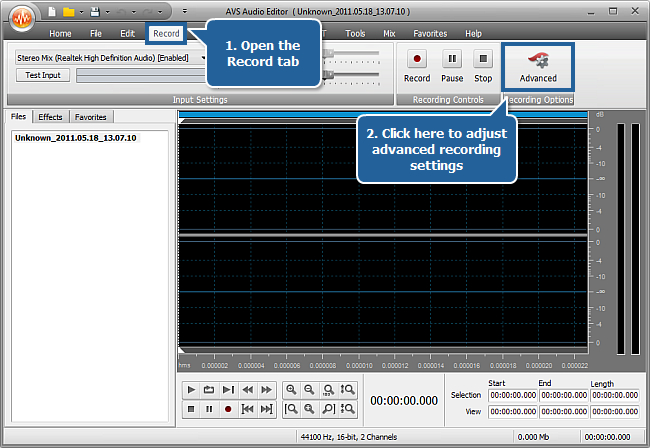The width and height of the screenshot is (650, 448).
Task: Create a new file from quick access toolbar
Action: [52, 12]
